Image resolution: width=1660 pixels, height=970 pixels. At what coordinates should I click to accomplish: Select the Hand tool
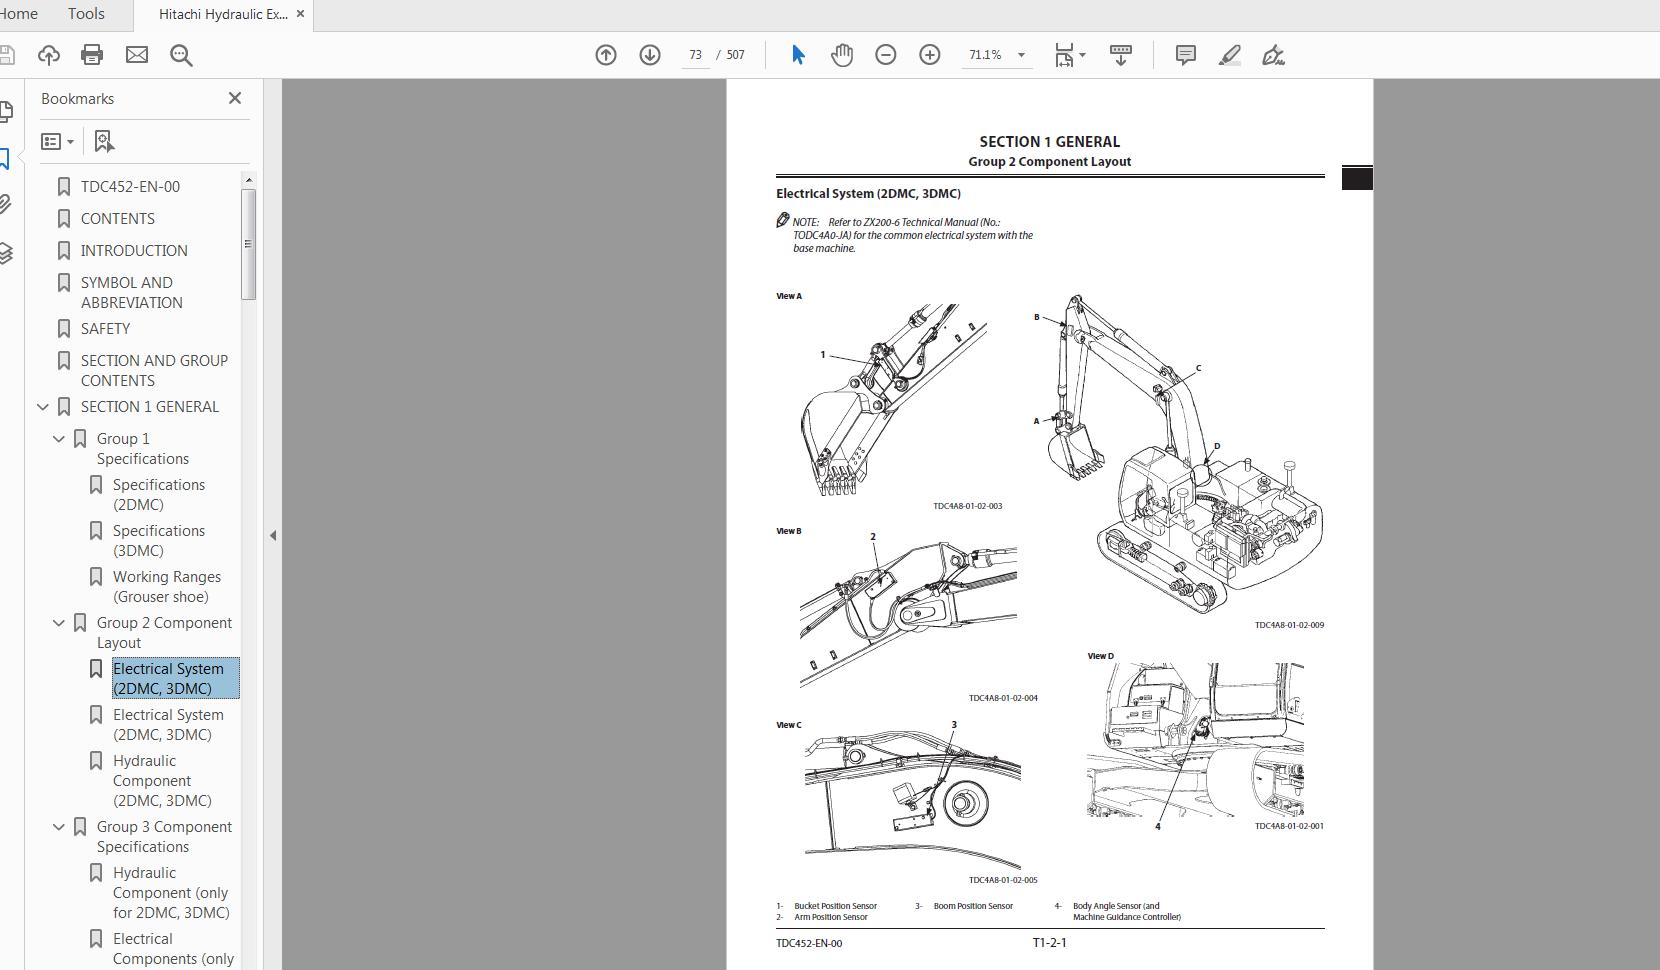tap(842, 55)
